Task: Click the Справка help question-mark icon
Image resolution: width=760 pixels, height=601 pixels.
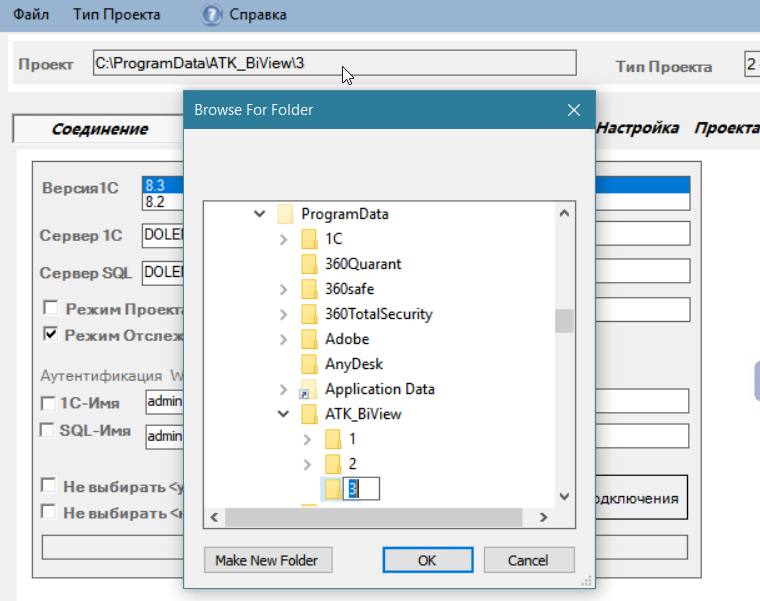Action: pyautogui.click(x=211, y=15)
